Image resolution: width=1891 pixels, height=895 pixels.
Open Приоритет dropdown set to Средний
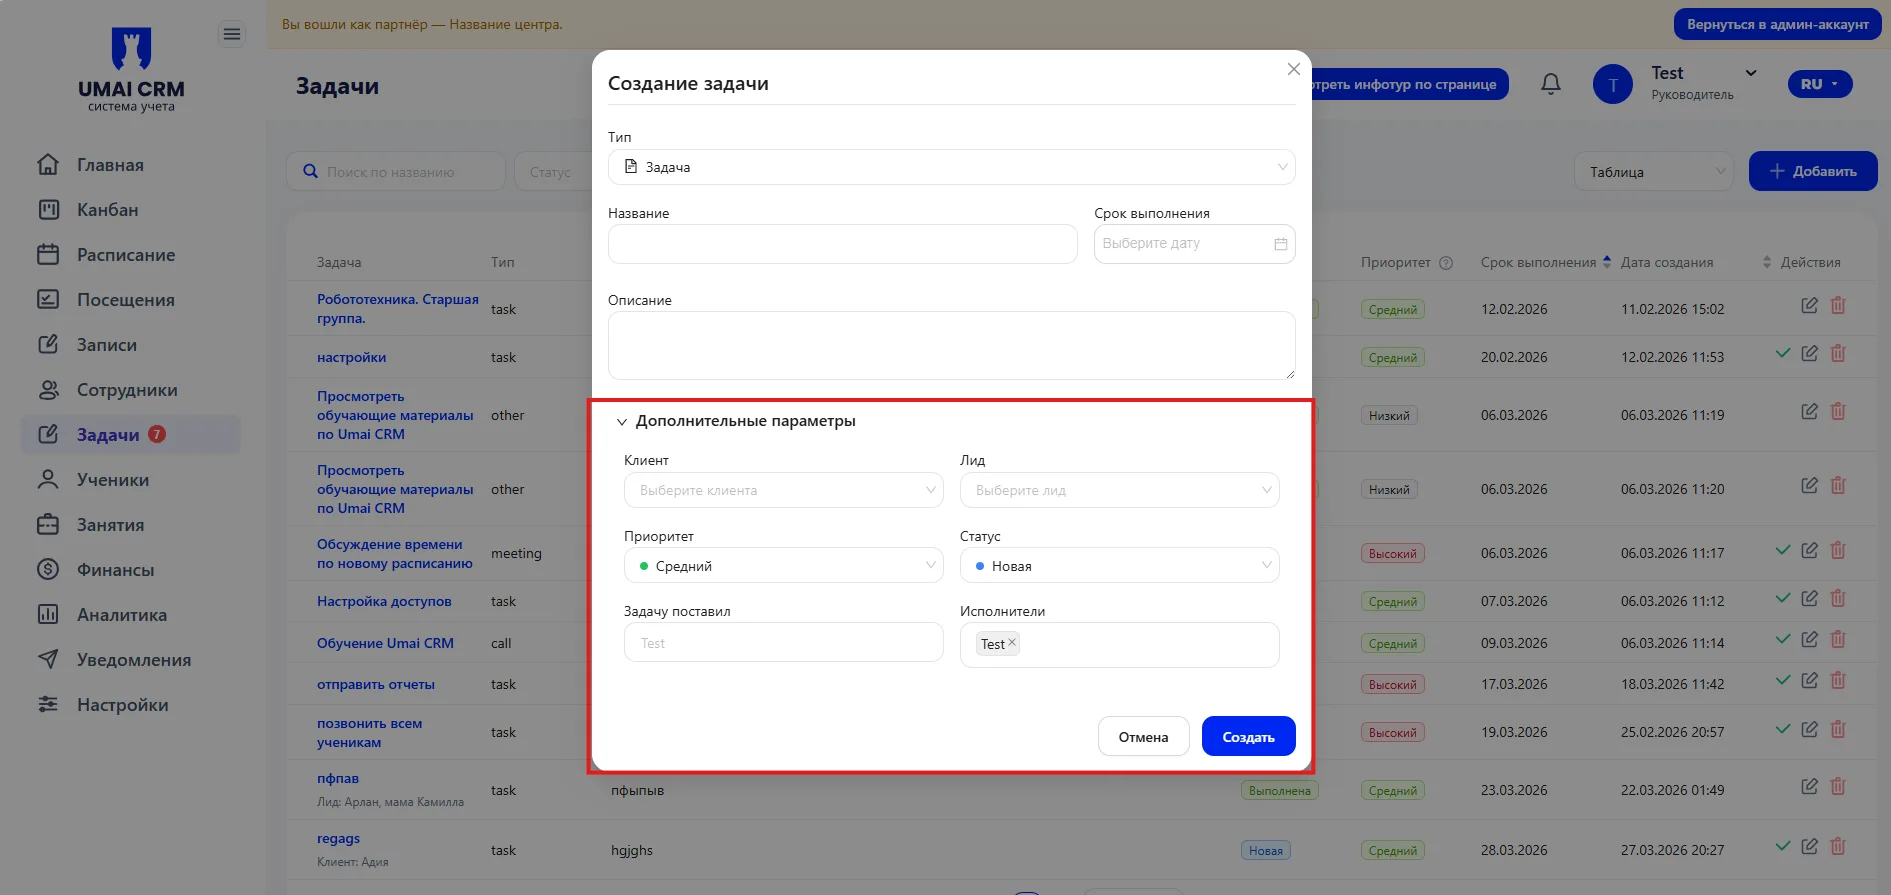pyautogui.click(x=784, y=565)
